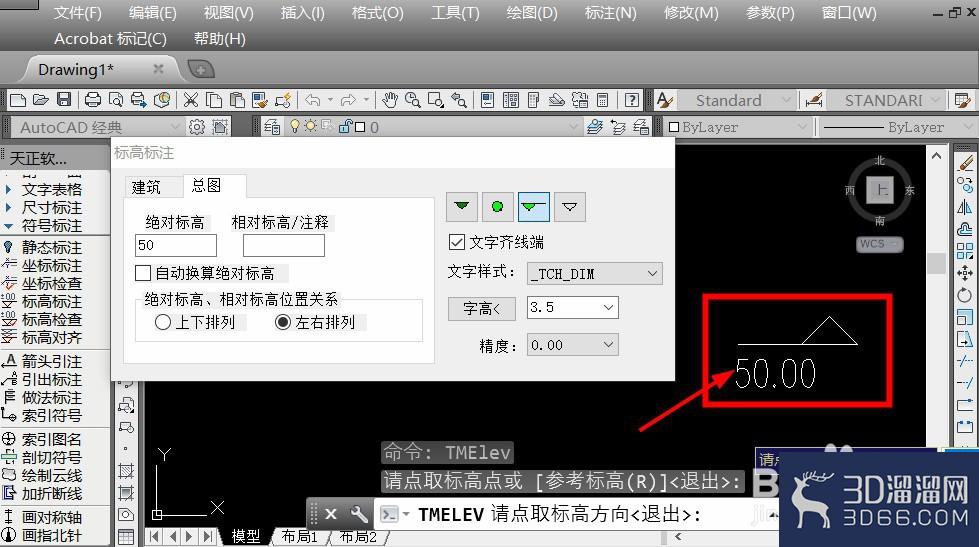Click the Cut scissors icon
The width and height of the screenshot is (979, 547).
pyautogui.click(x=191, y=100)
